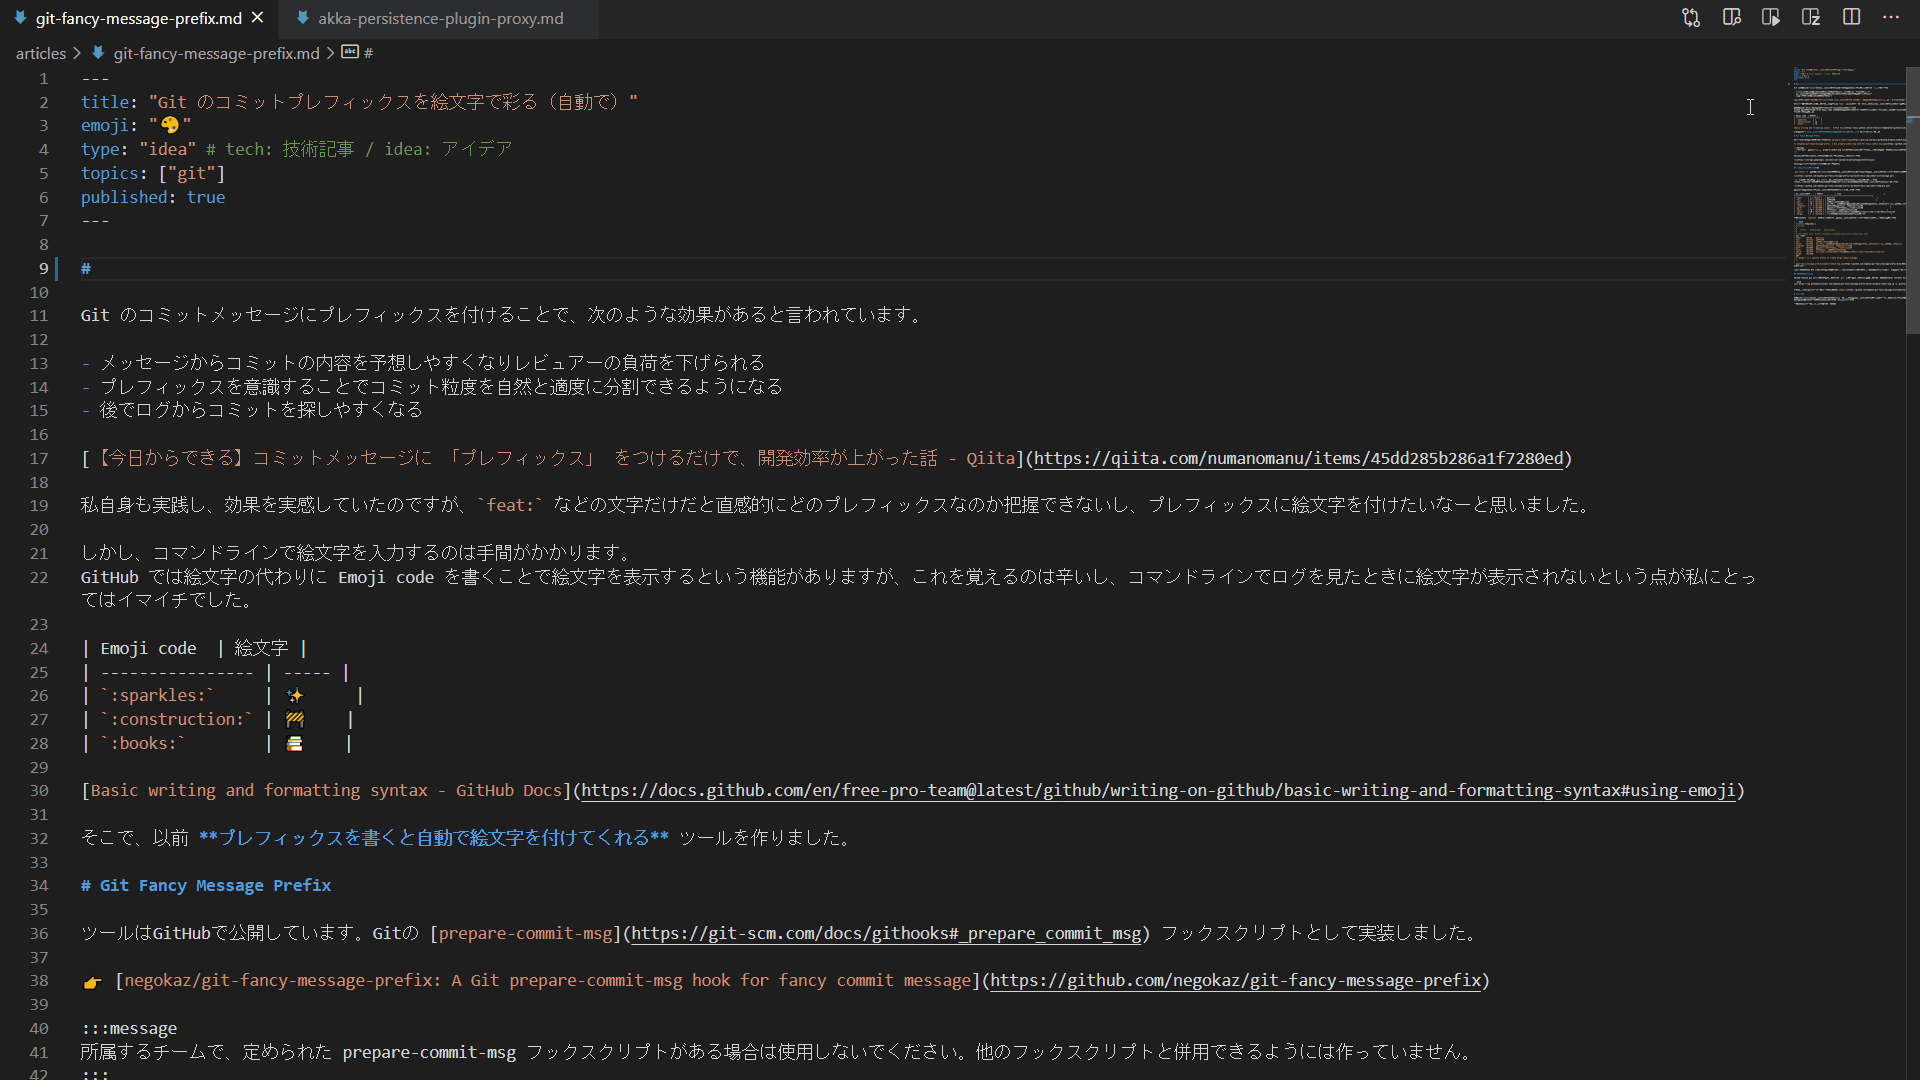1920x1080 pixels.
Task: Follow the github.com negokaz/git-fancy-message-prefix URL
Action: coord(1236,981)
